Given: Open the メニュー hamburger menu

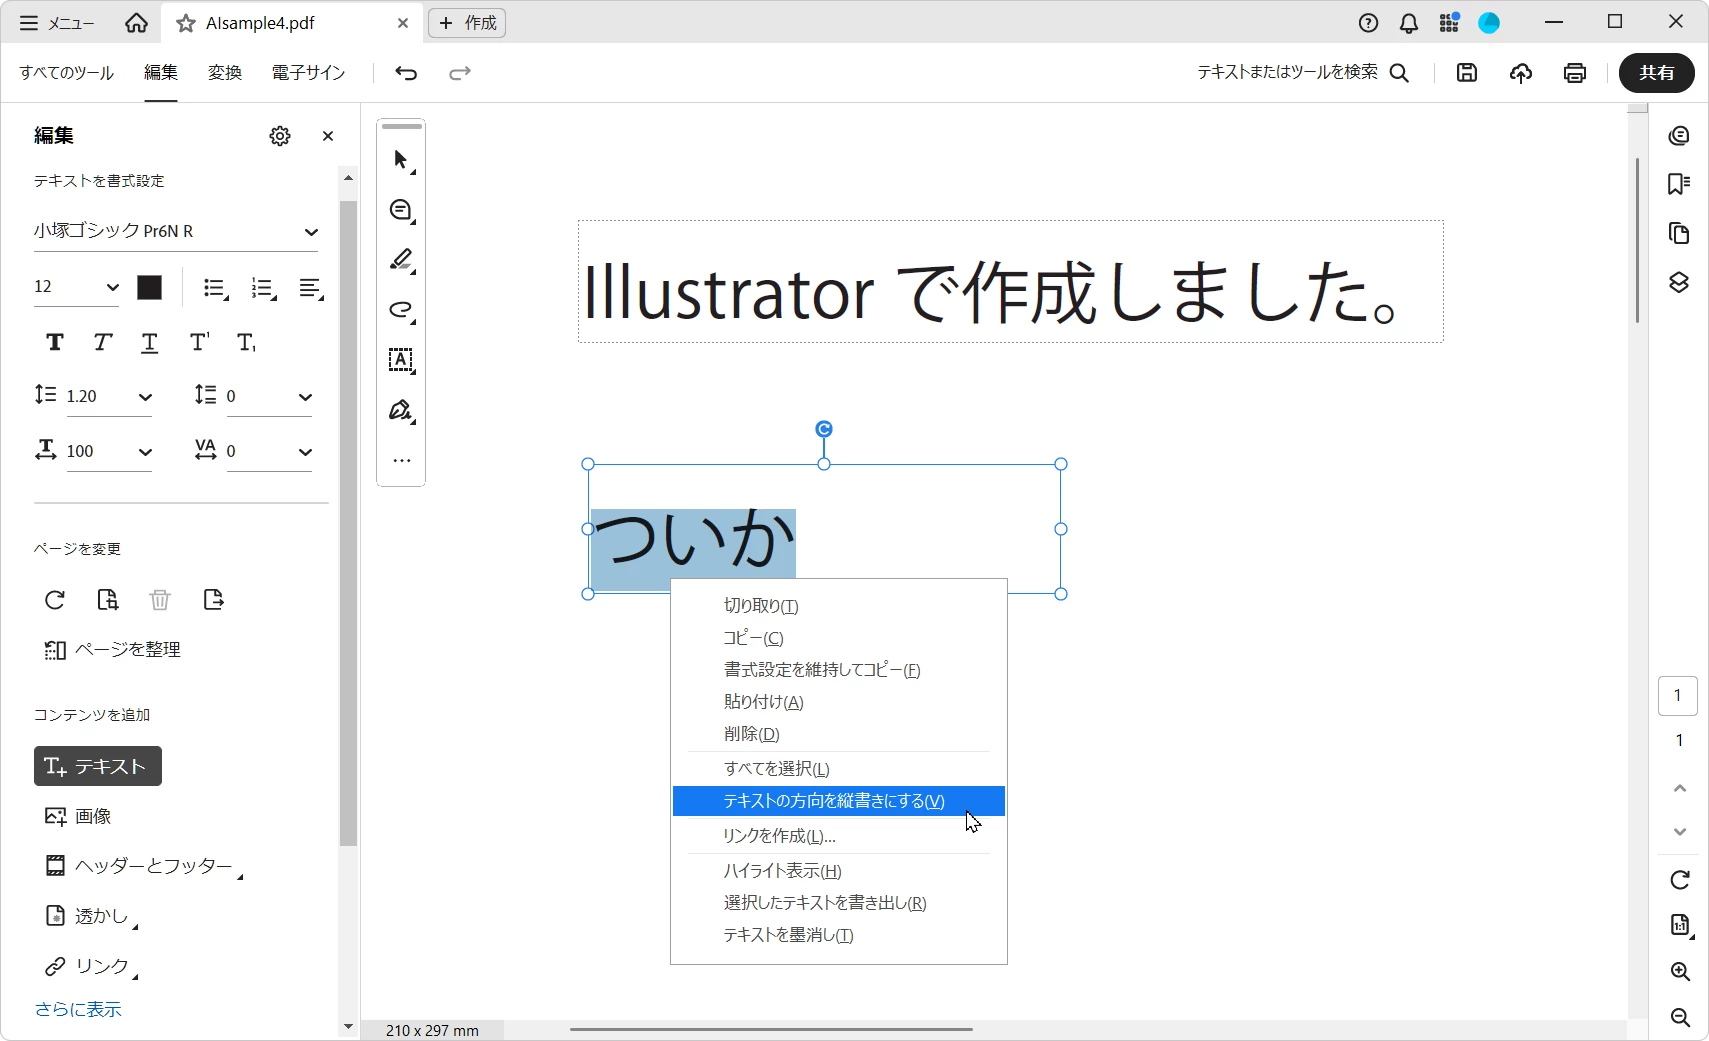Looking at the screenshot, I should pyautogui.click(x=57, y=23).
